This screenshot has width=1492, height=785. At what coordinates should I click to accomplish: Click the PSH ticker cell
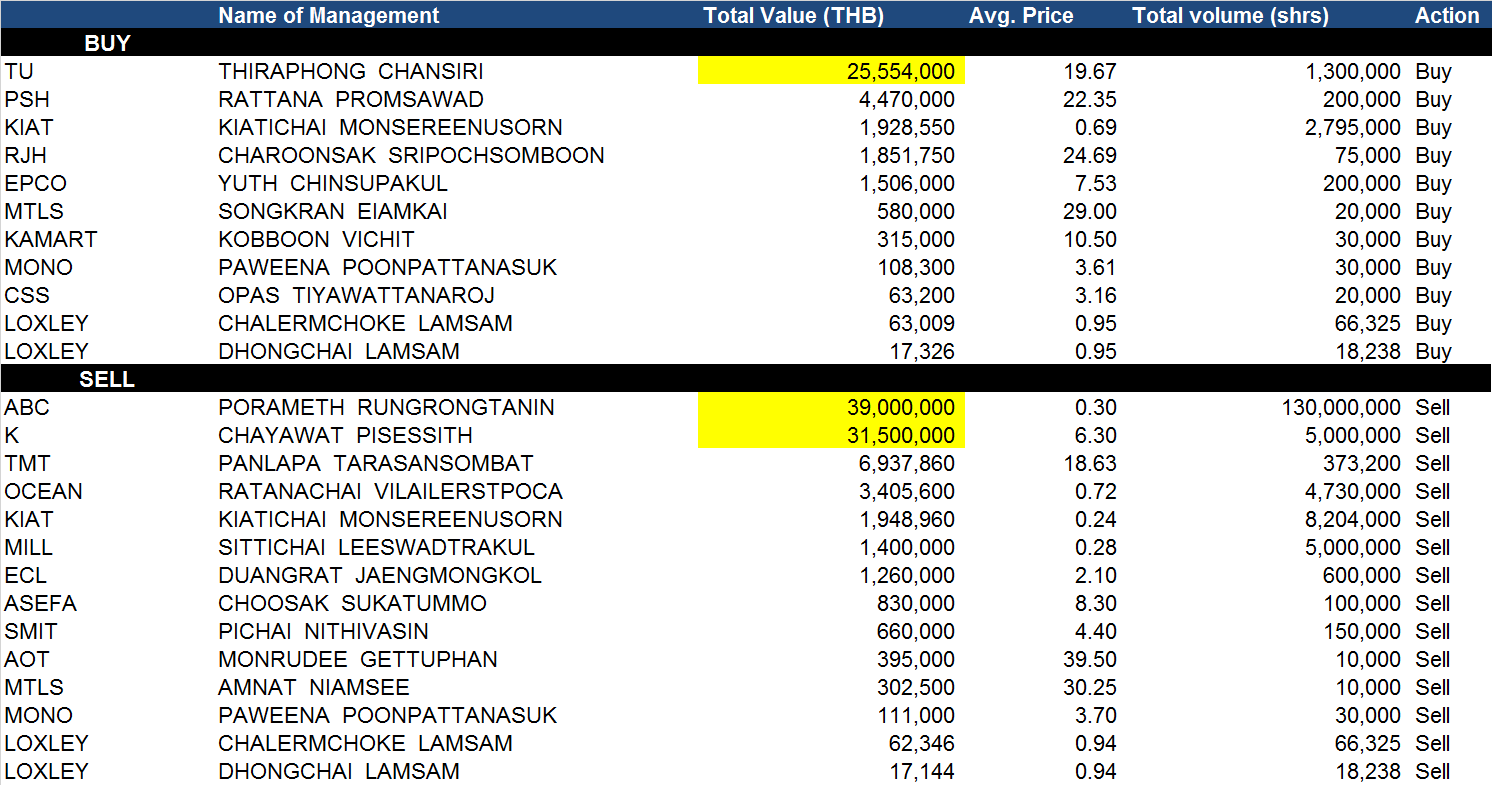point(26,99)
